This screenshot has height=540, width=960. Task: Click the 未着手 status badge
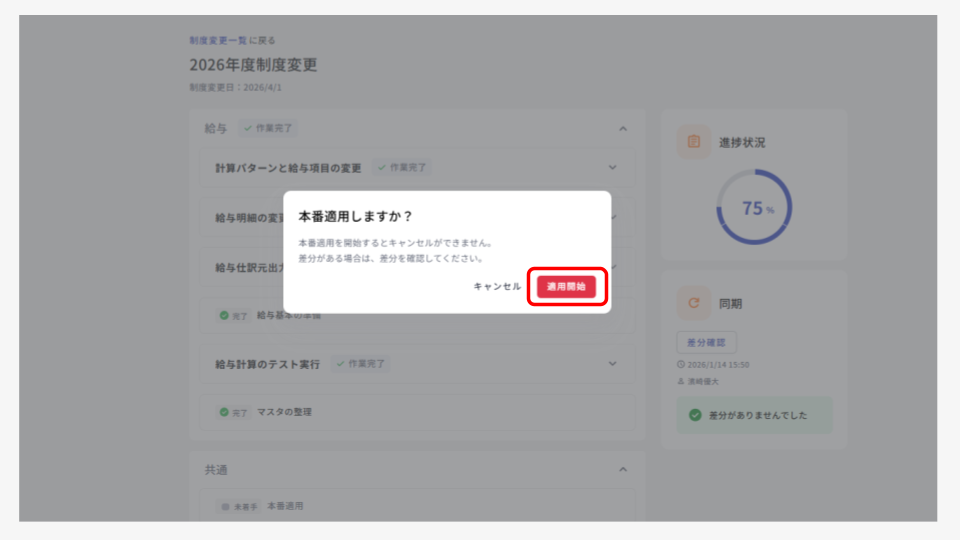point(239,507)
